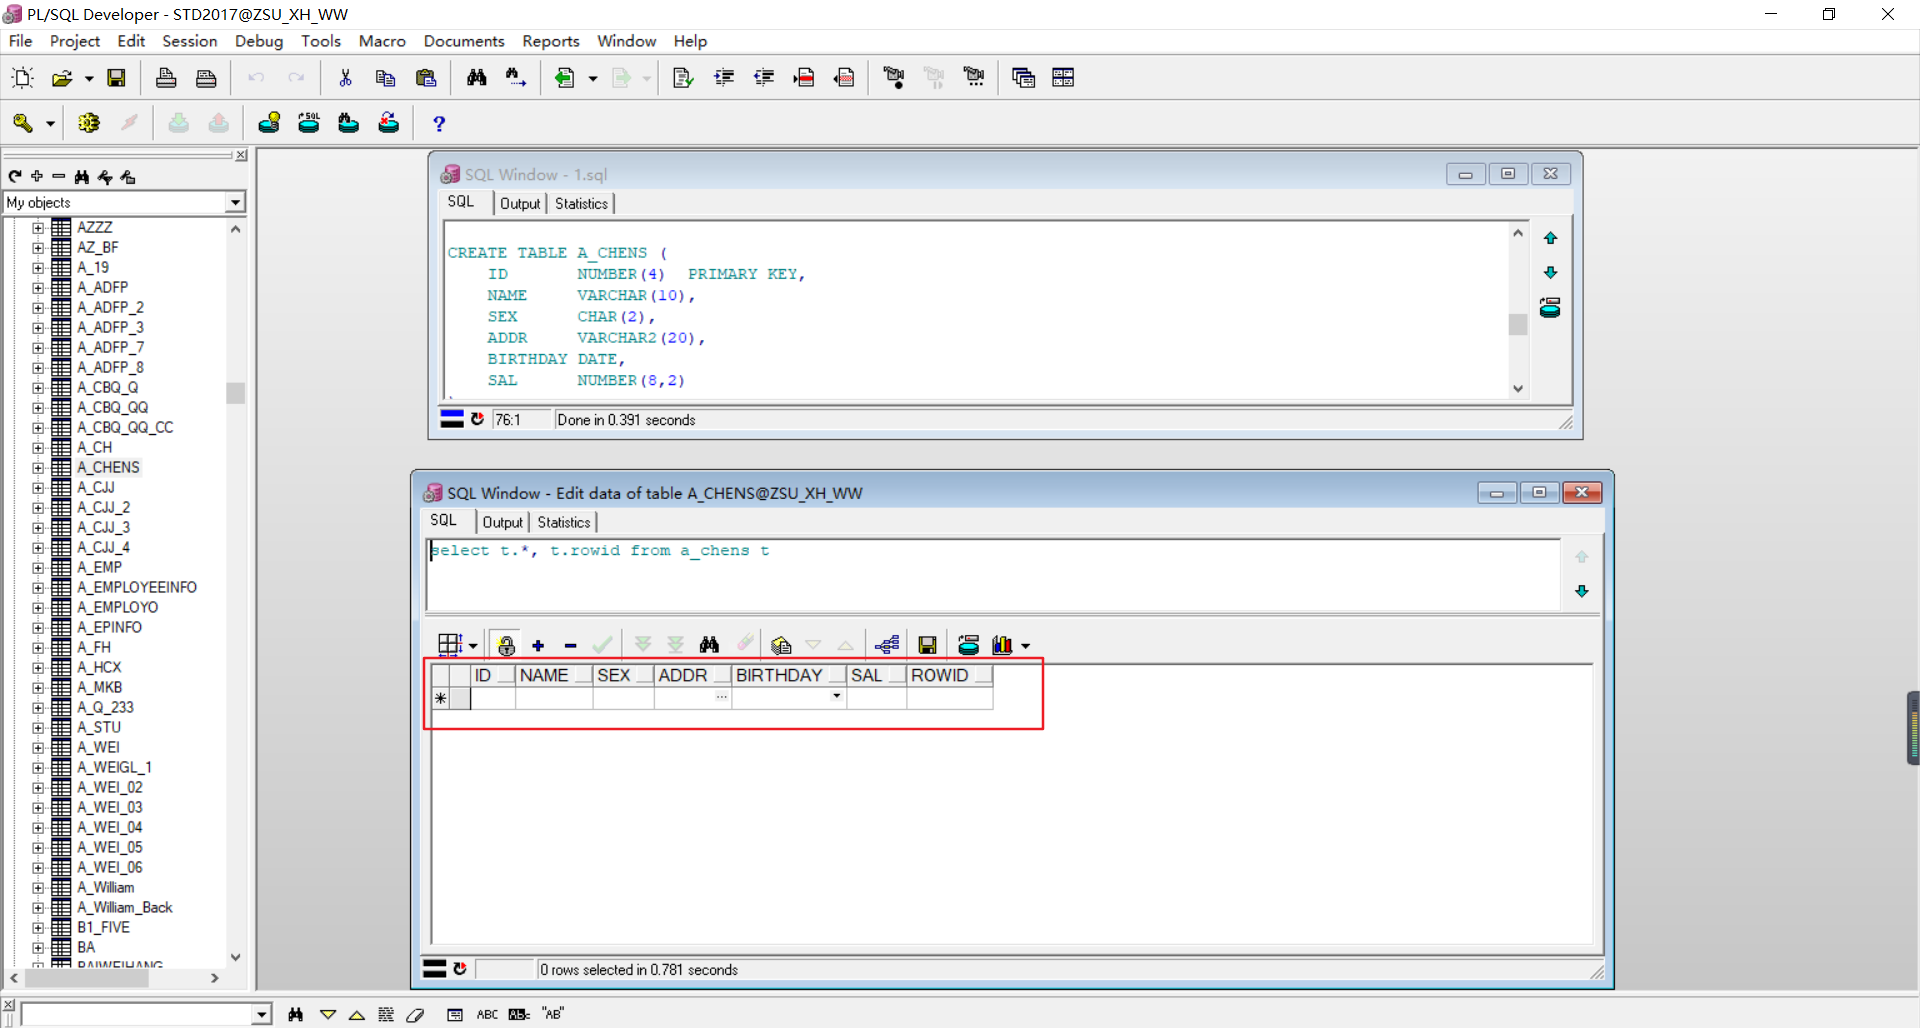1920x1028 pixels.
Task: Toggle the edit lock in the data grid
Action: (x=505, y=644)
